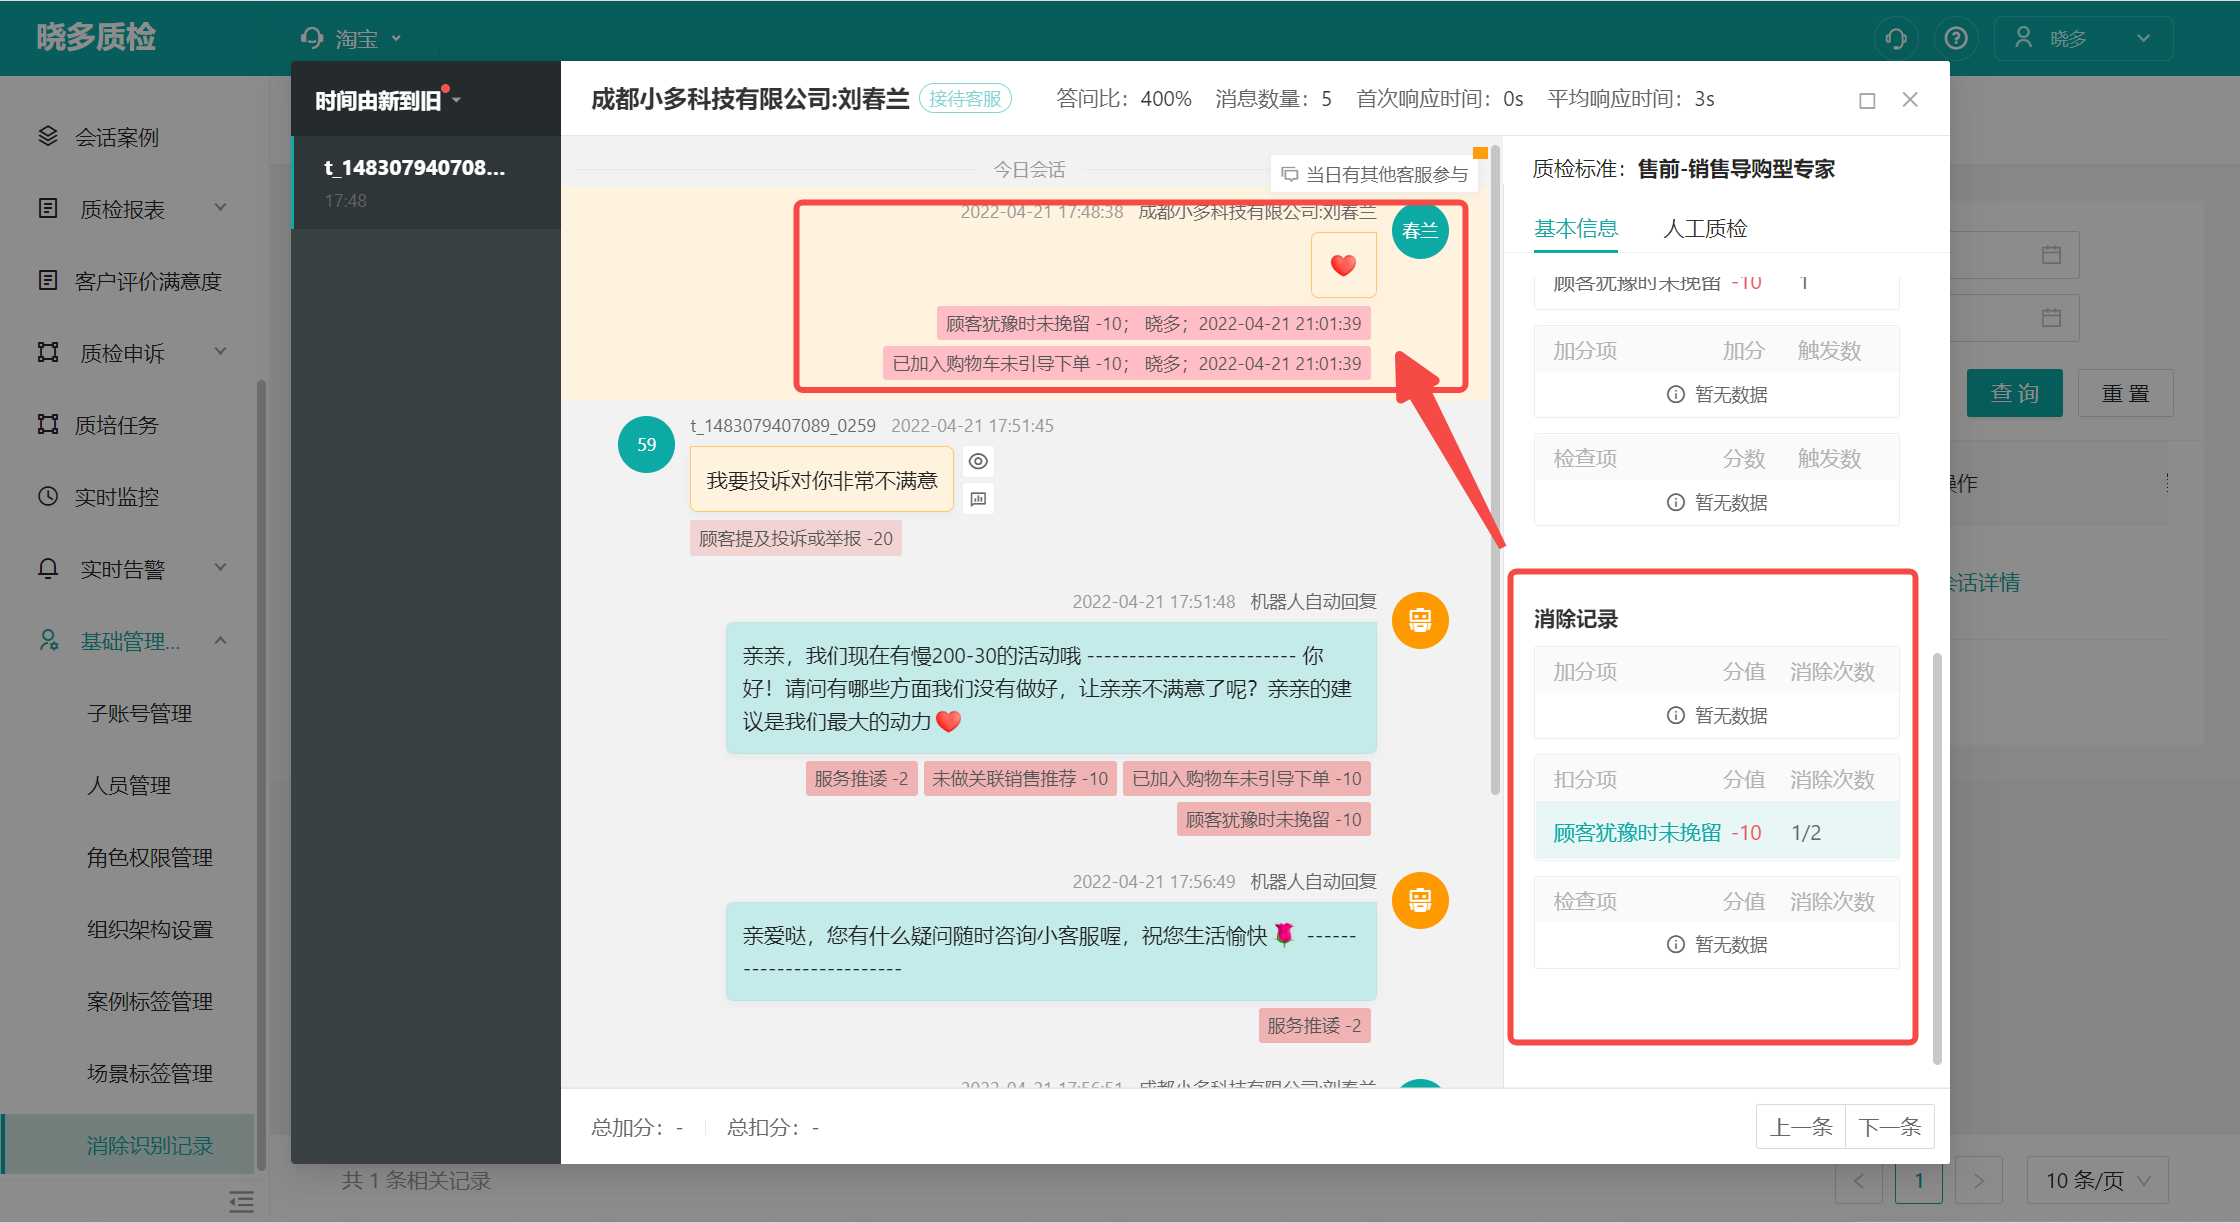2240x1223 pixels.
Task: Click the previous page arrow
Action: [1859, 1180]
